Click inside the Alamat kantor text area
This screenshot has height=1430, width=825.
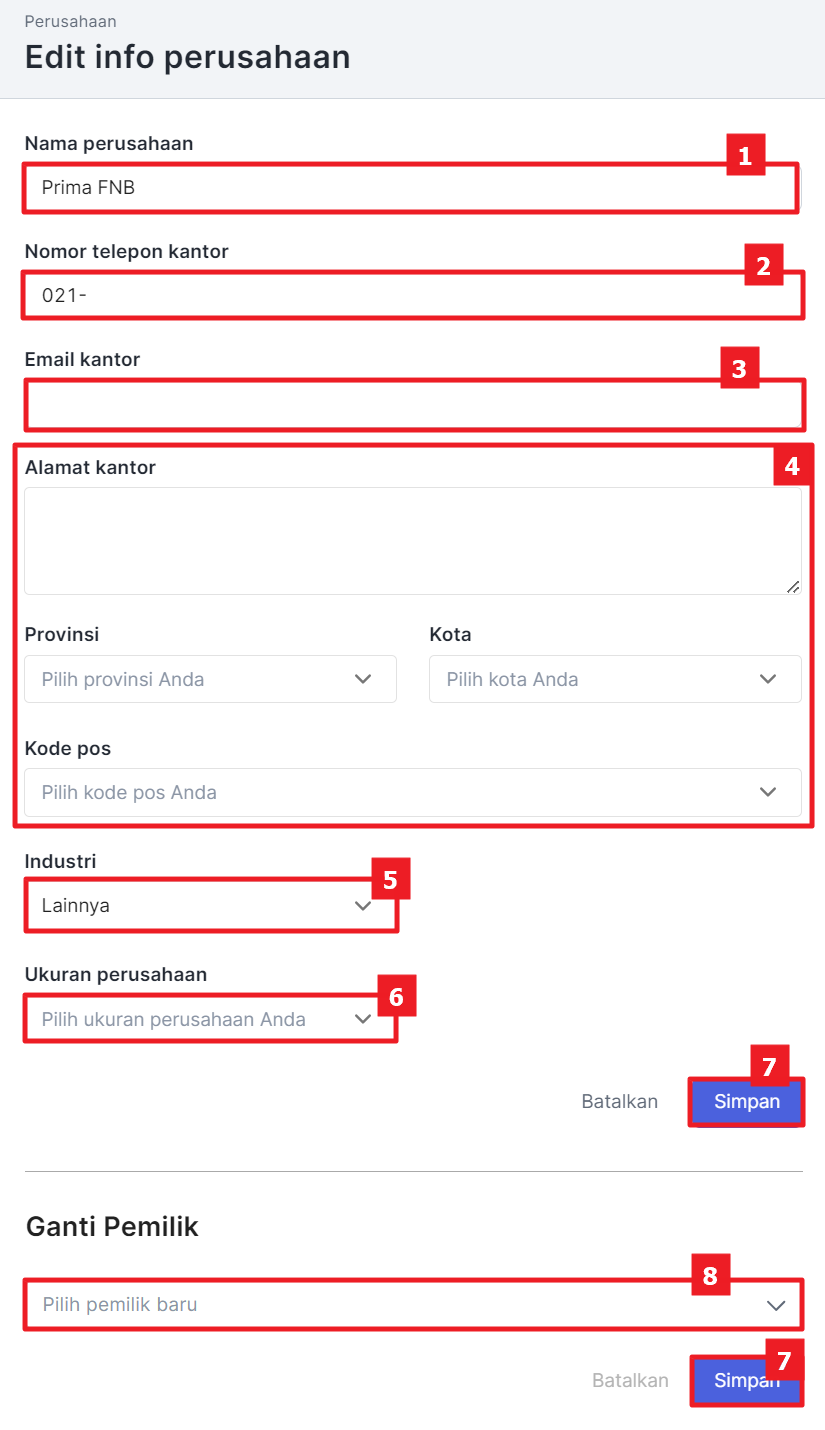(x=412, y=541)
